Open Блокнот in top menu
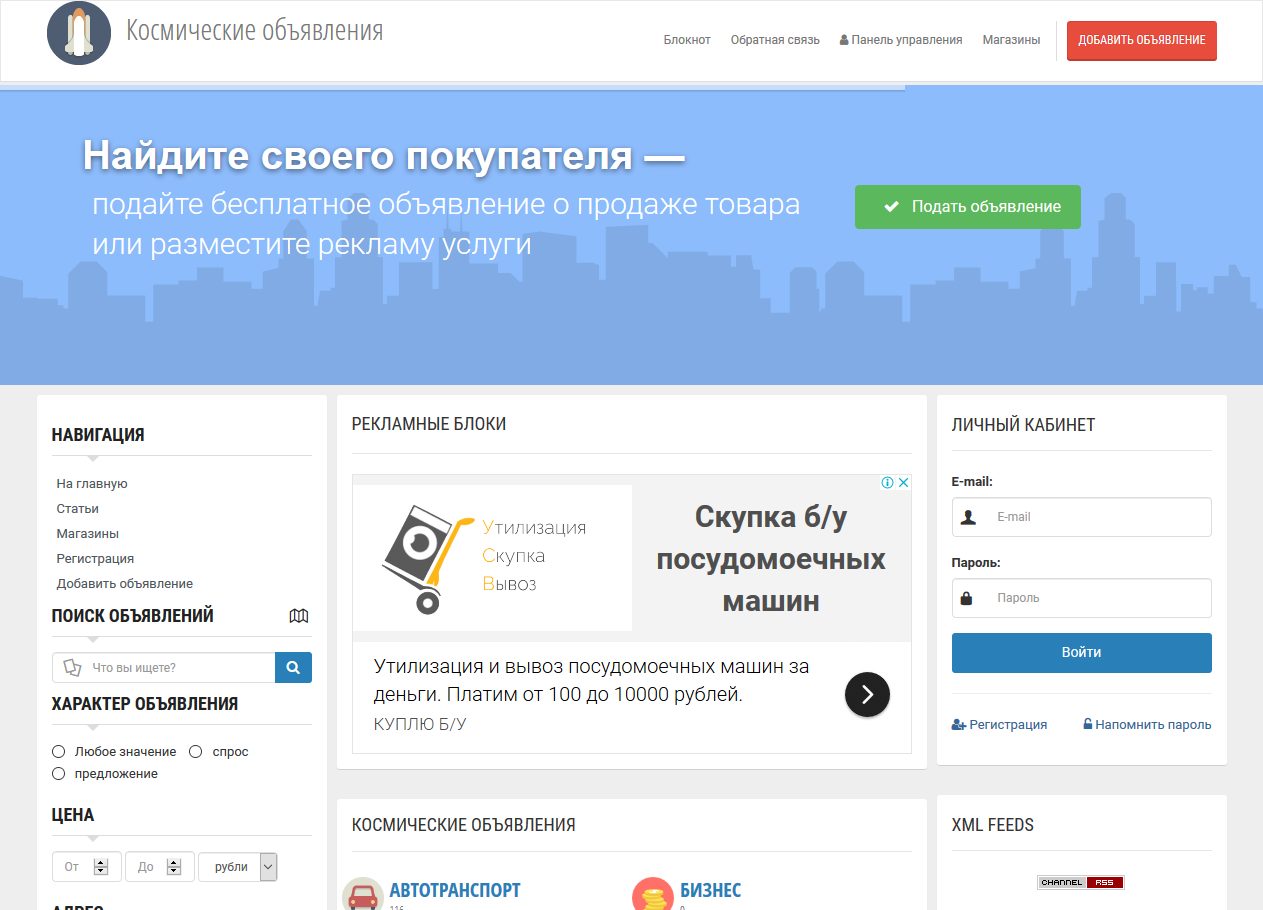Screen dimensions: 1263x910 [687, 40]
